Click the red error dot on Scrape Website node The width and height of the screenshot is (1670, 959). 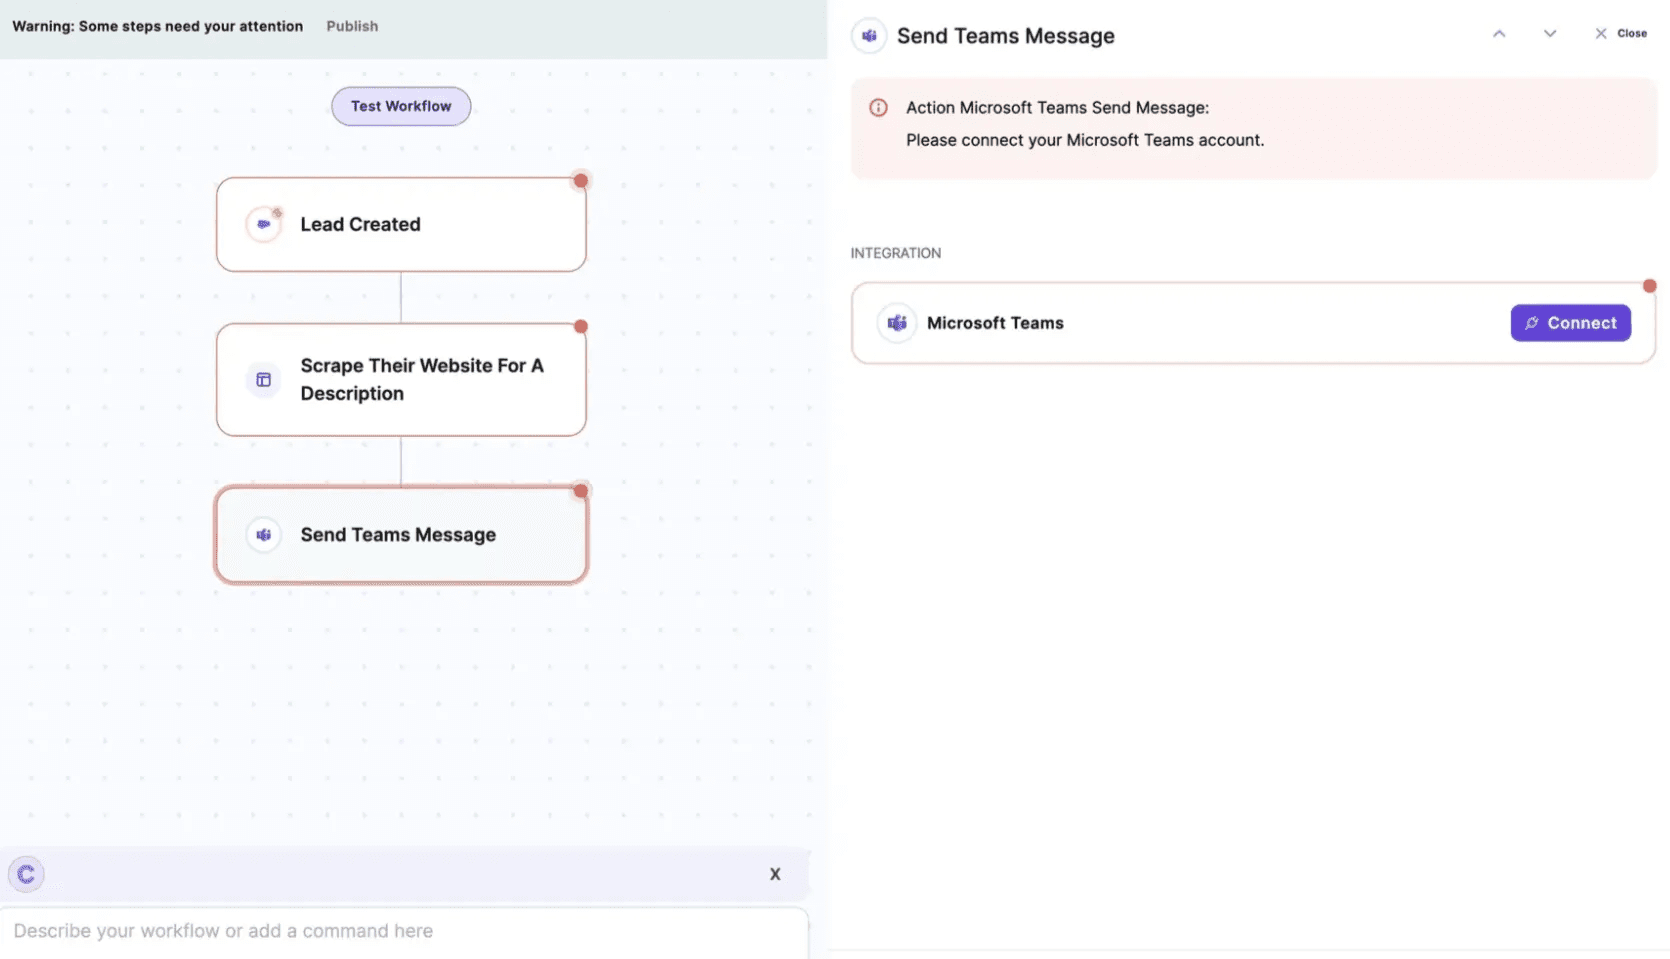pyautogui.click(x=581, y=327)
